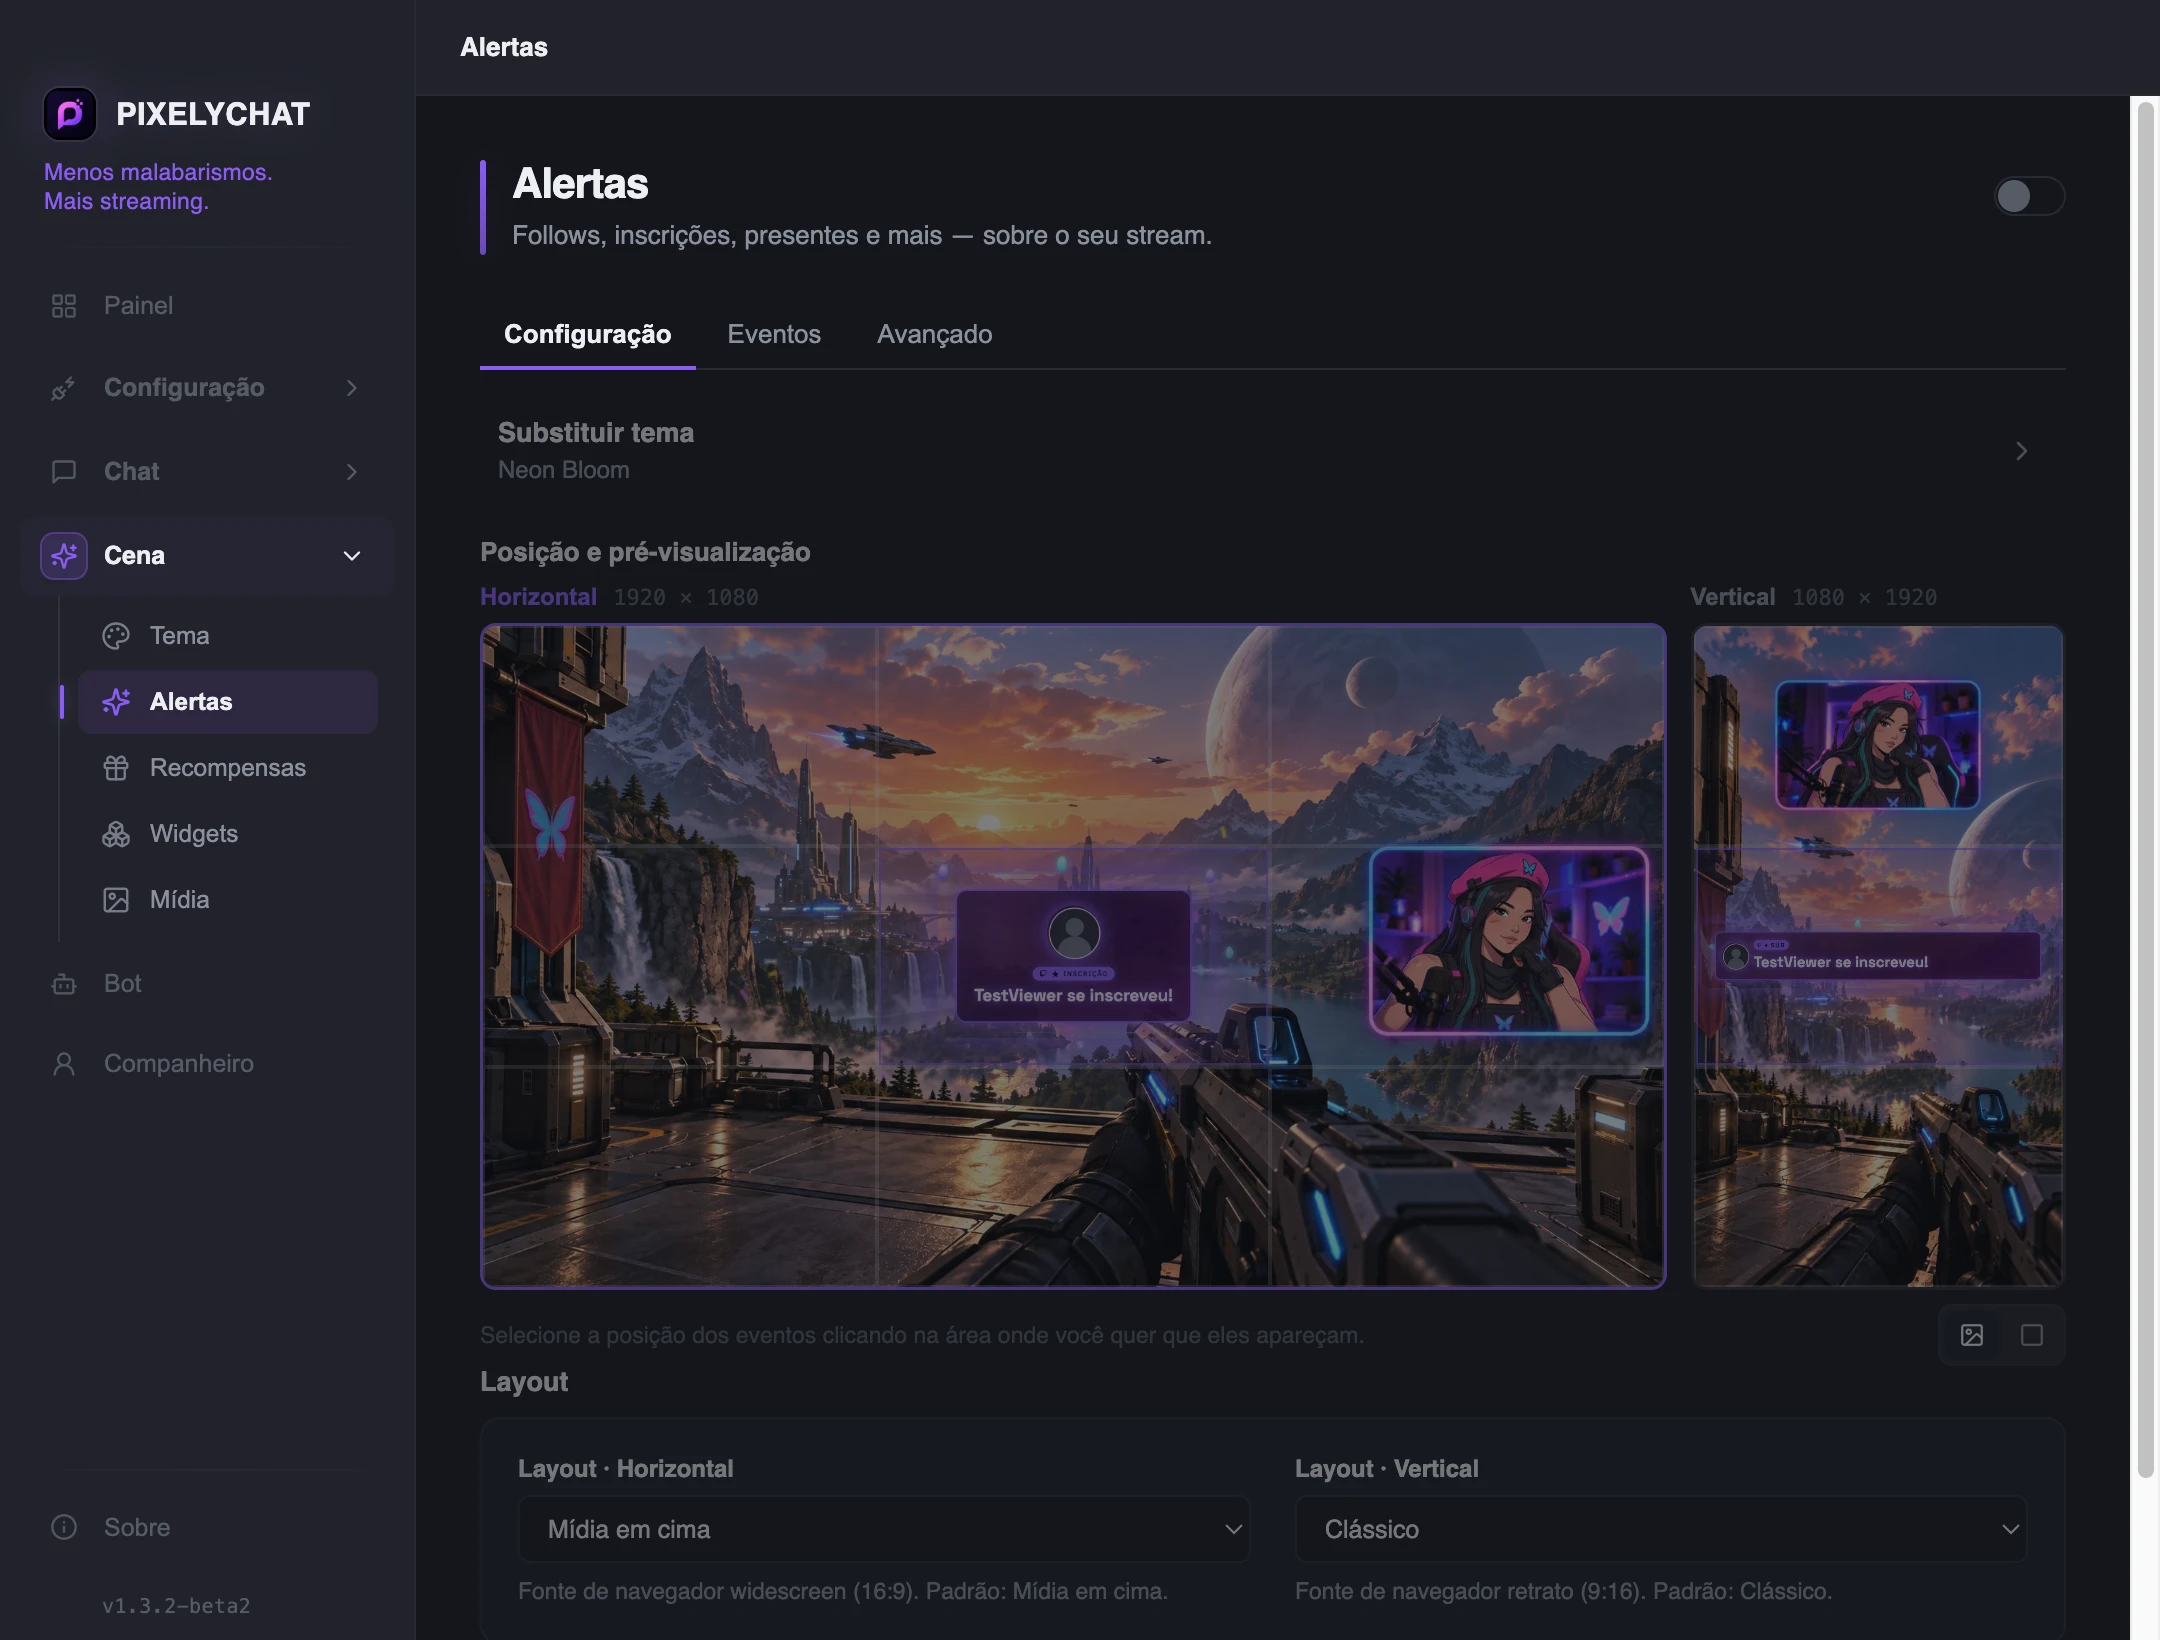Select the blank square preview background icon
This screenshot has width=2160, height=1640.
[x=2032, y=1335]
